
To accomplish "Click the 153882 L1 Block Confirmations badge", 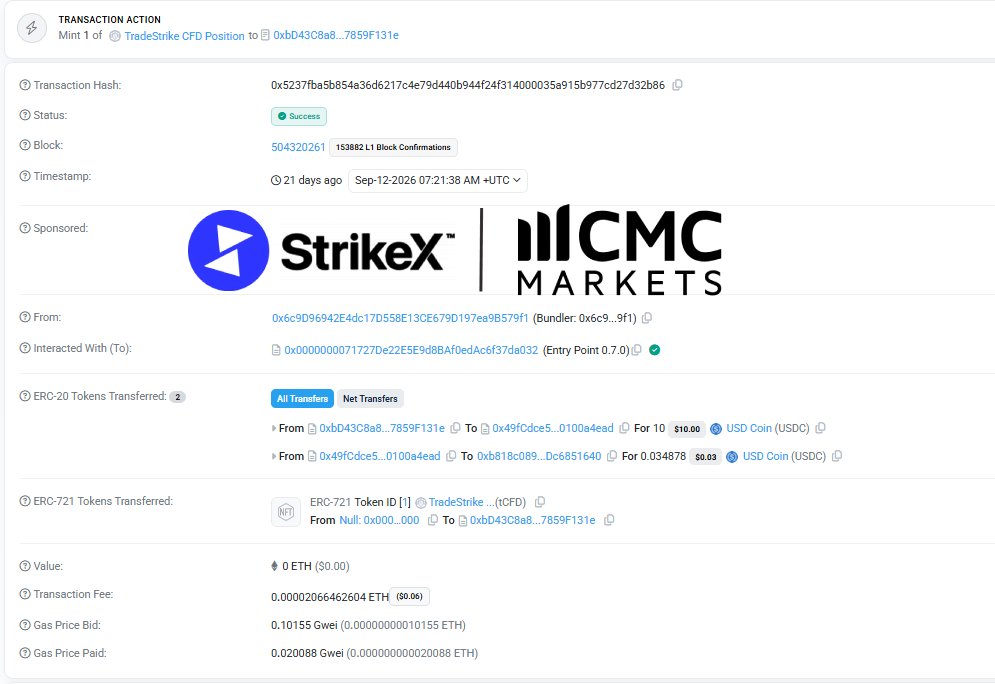I will click(x=393, y=147).
